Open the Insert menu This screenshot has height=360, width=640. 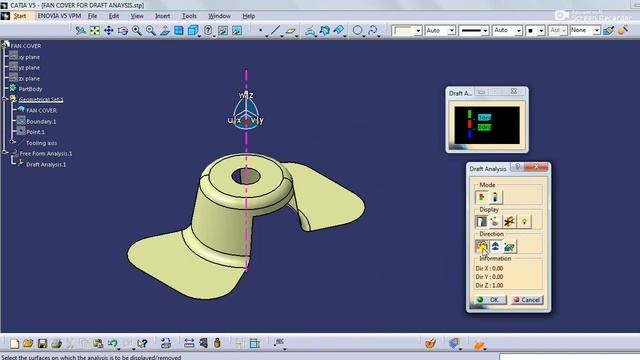point(162,16)
